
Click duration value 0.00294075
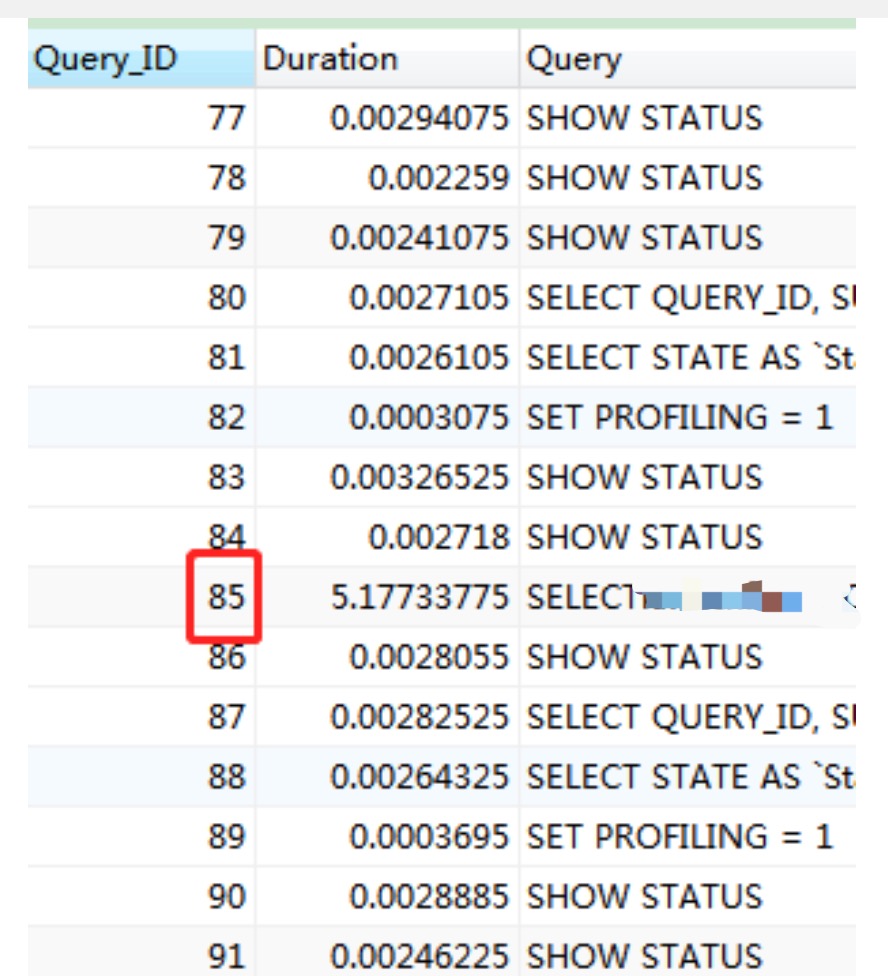coord(419,118)
